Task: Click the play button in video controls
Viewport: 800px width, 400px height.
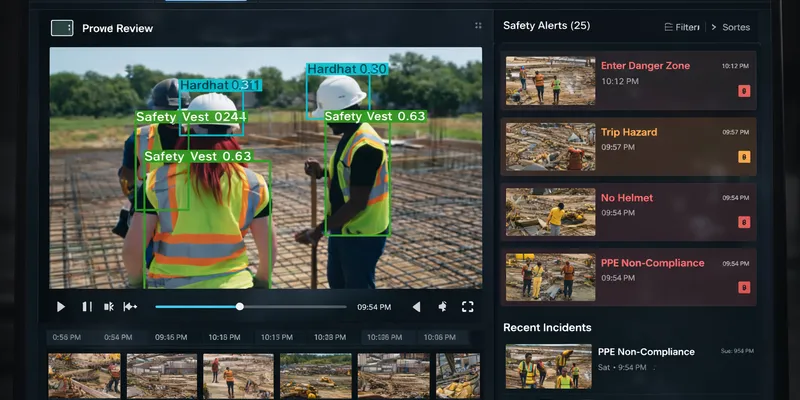Action: pyautogui.click(x=61, y=307)
